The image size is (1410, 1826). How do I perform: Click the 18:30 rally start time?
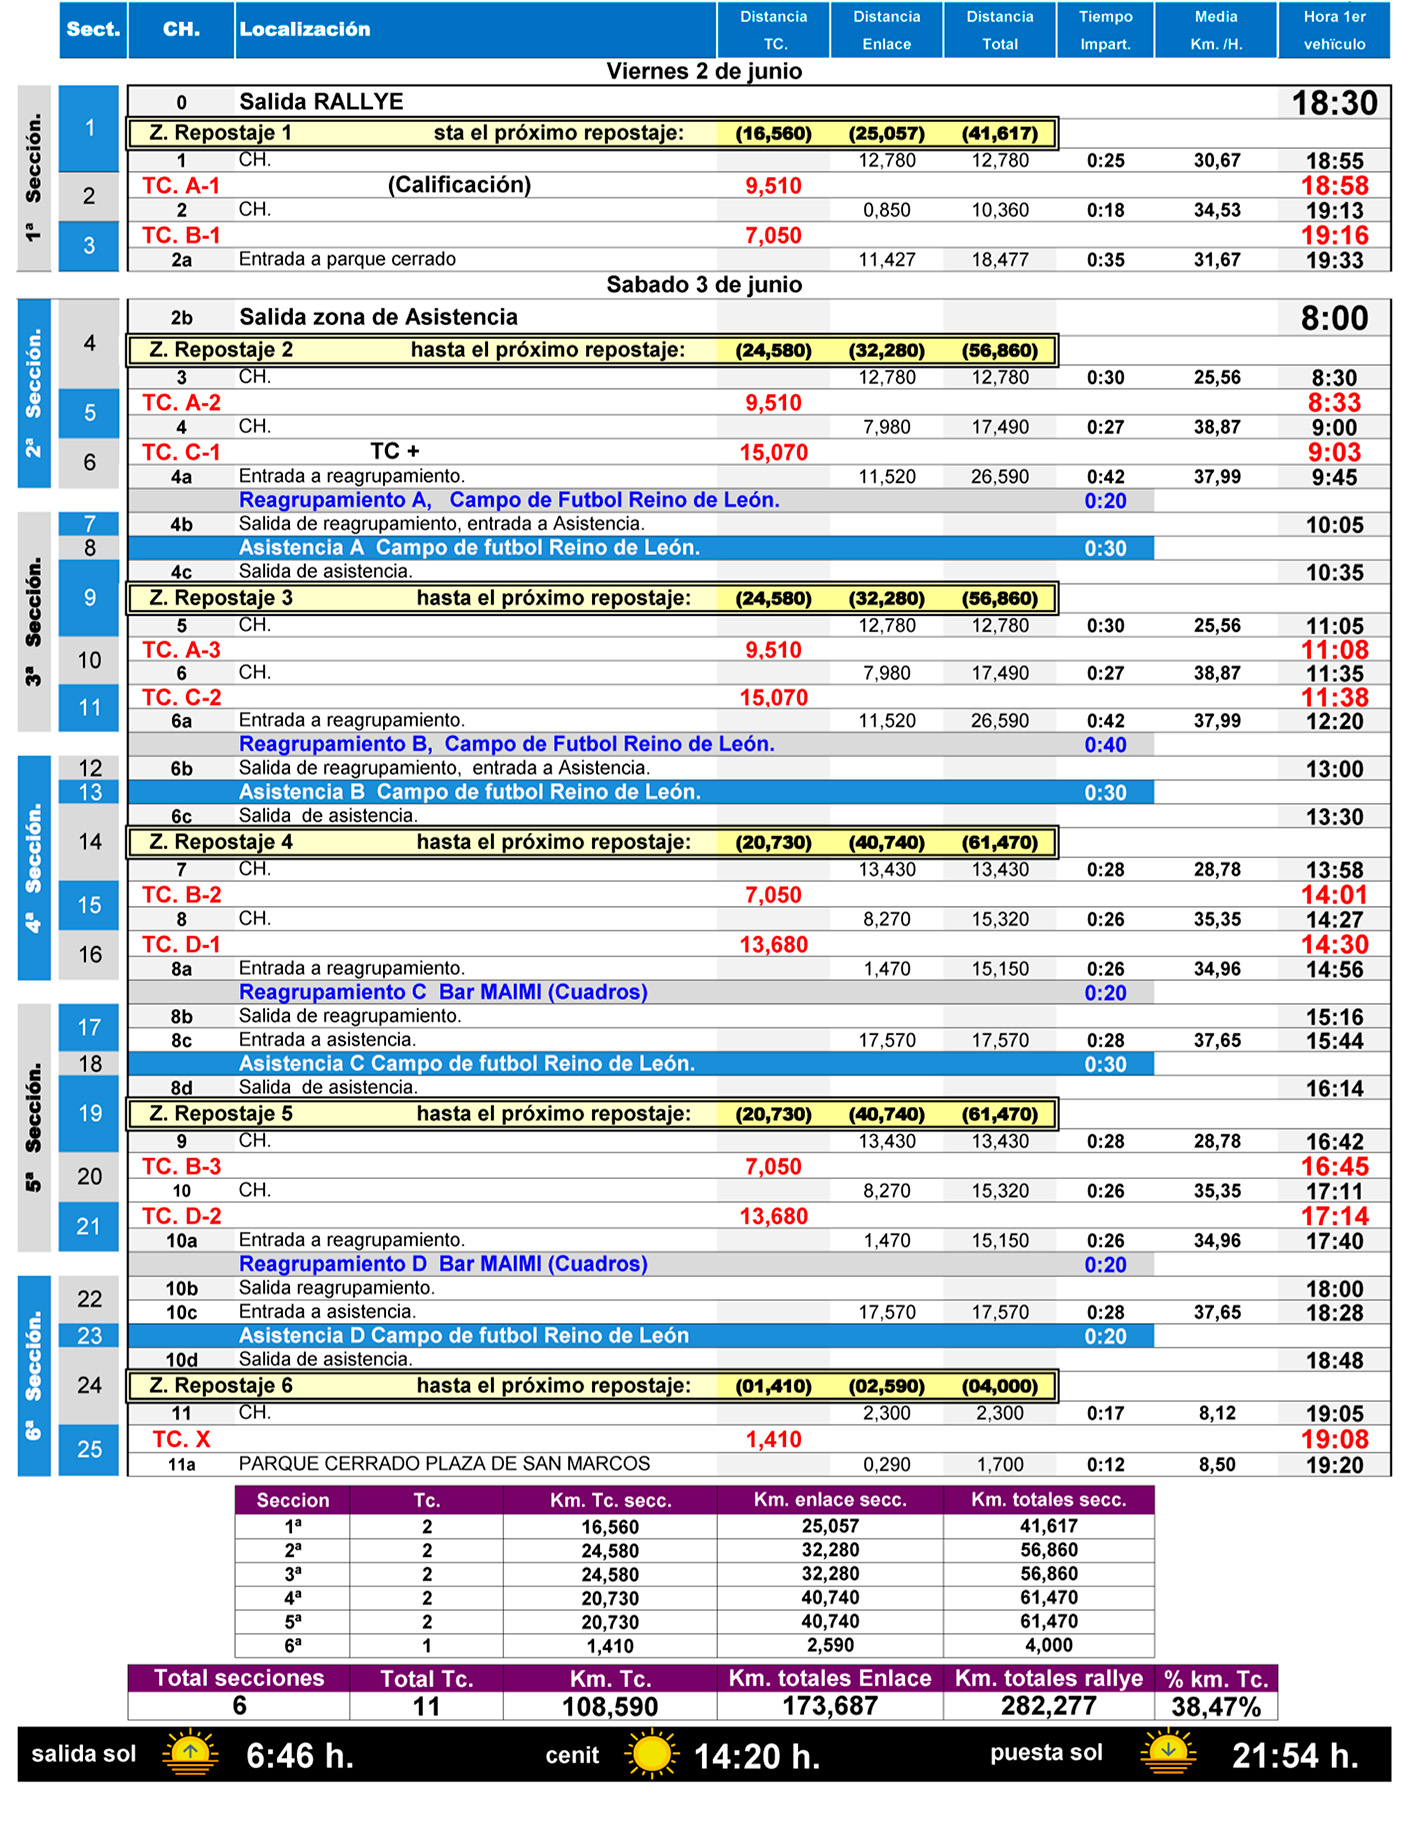tap(1334, 103)
